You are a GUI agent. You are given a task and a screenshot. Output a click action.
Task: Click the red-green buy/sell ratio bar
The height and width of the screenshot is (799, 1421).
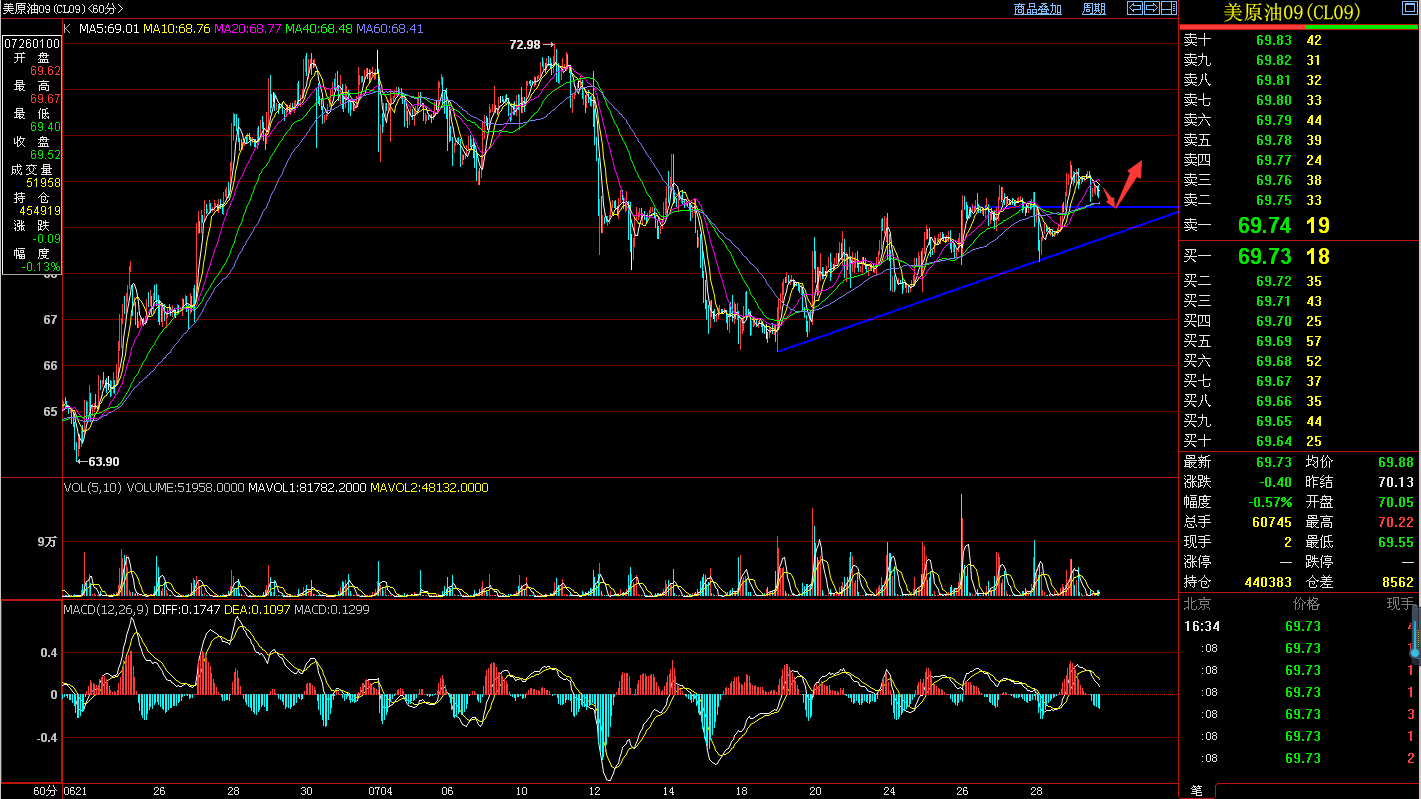pos(1299,27)
